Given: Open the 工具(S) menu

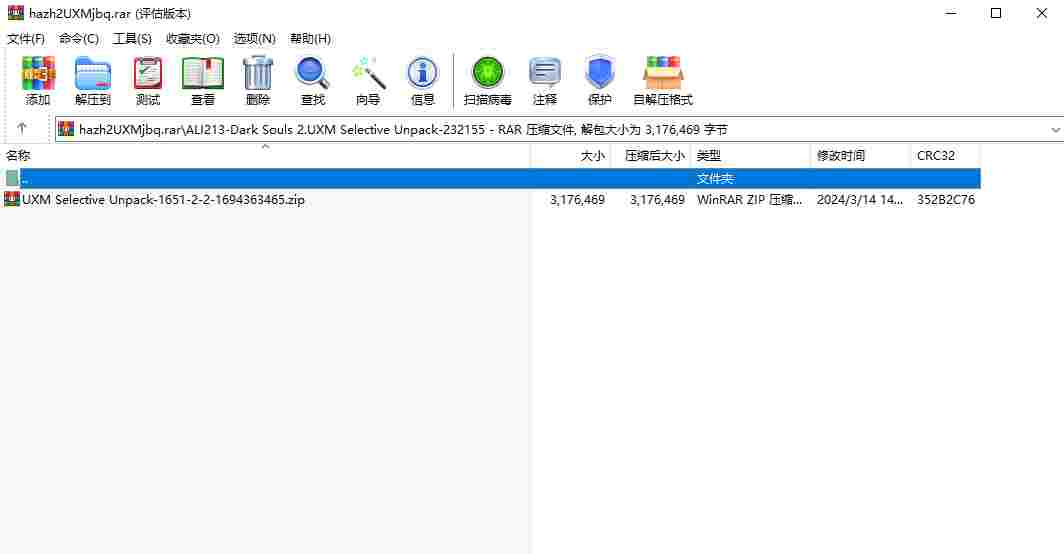Looking at the screenshot, I should 132,39.
